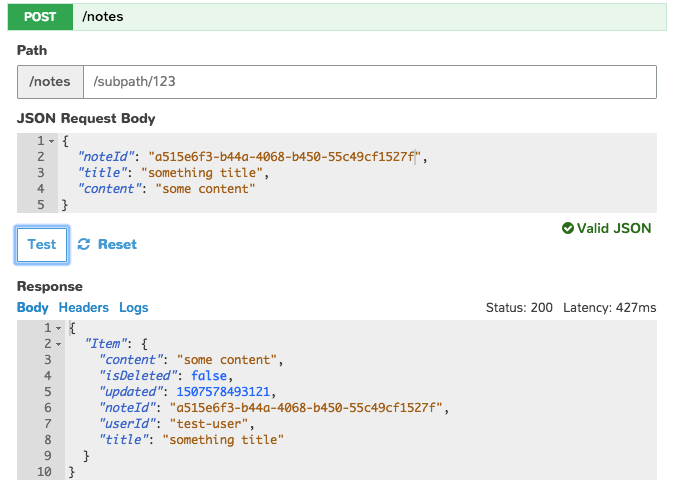Open the Logs response tab

133,307
